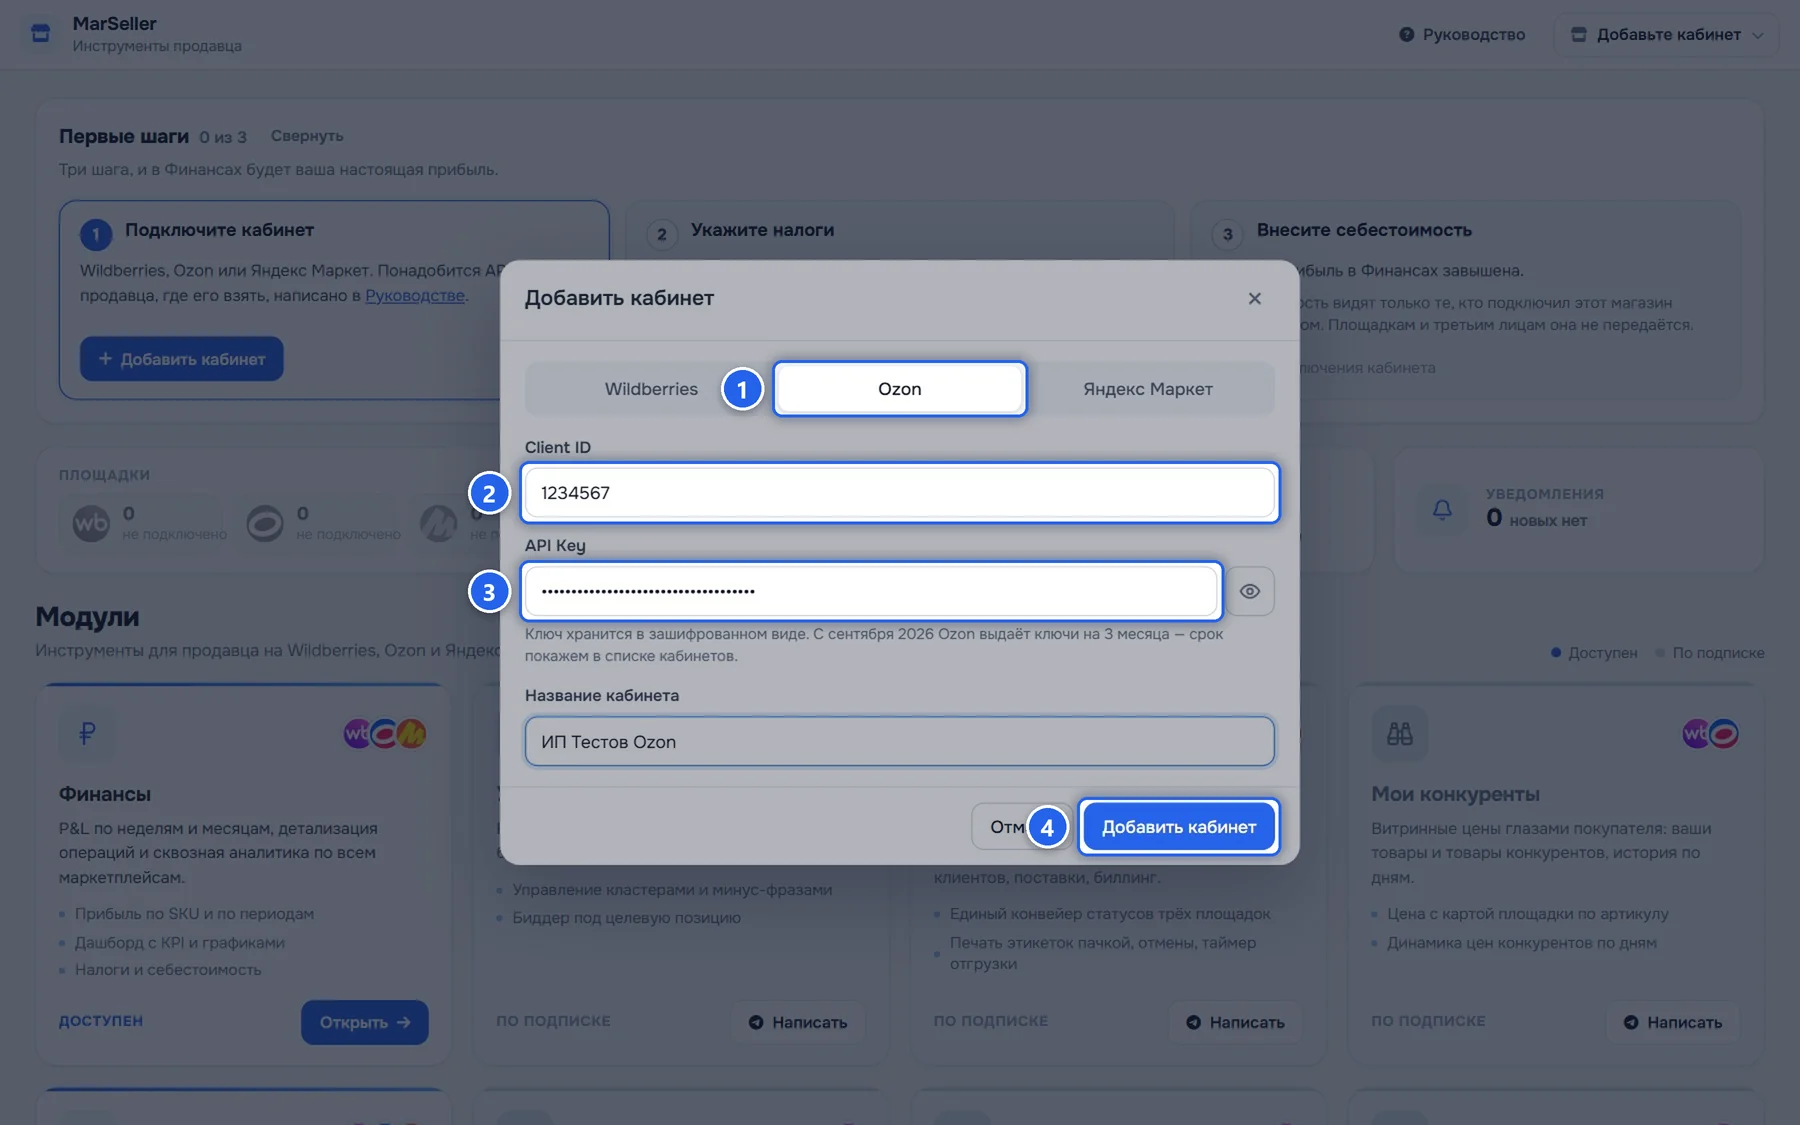
Task: Edit the Название кабинета field
Action: click(x=900, y=741)
